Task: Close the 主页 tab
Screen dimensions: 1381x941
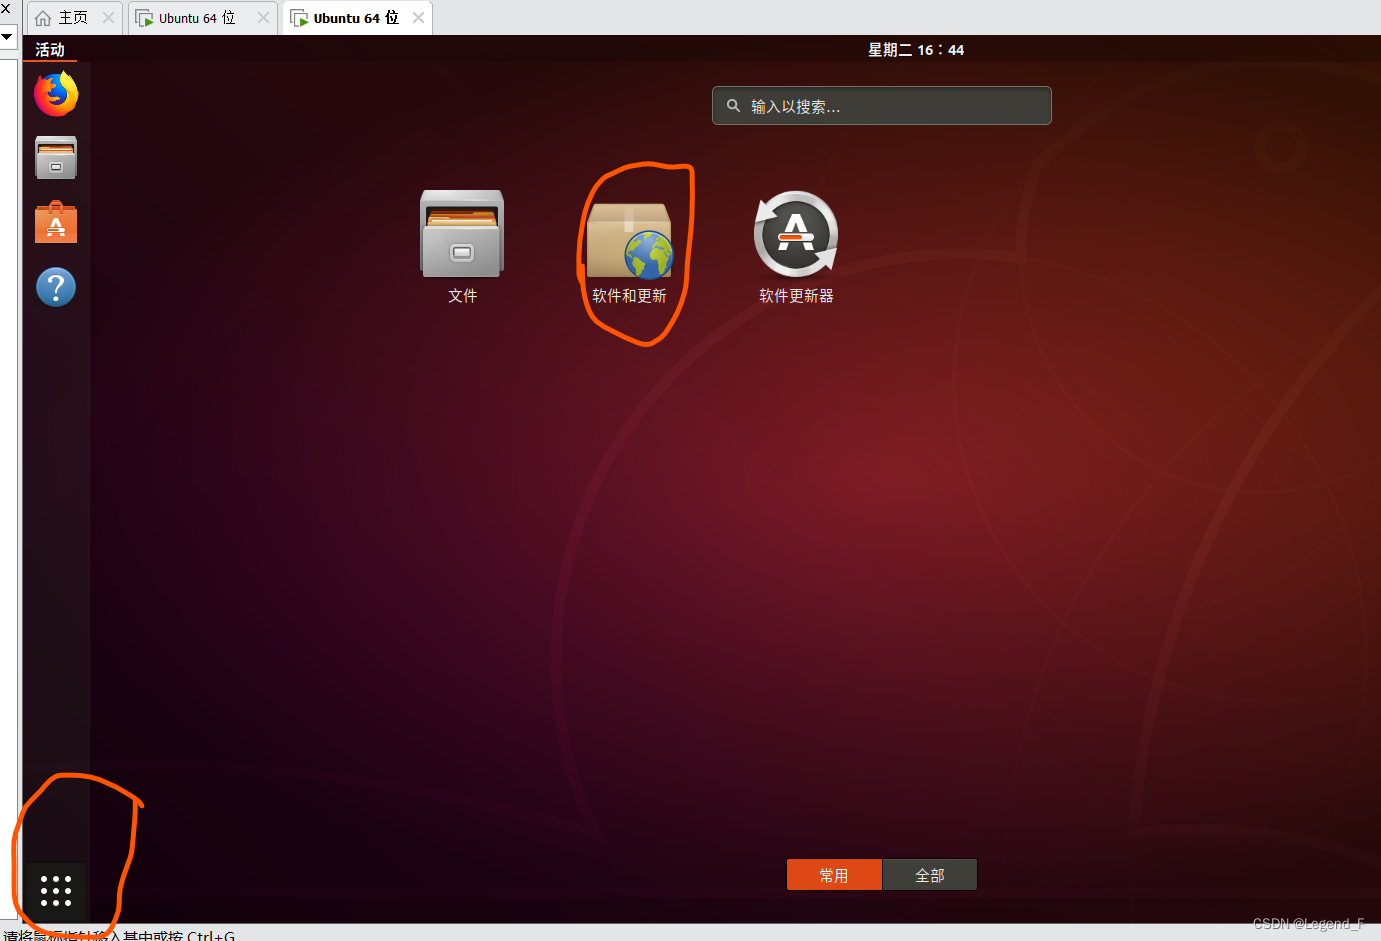Action: tap(108, 18)
